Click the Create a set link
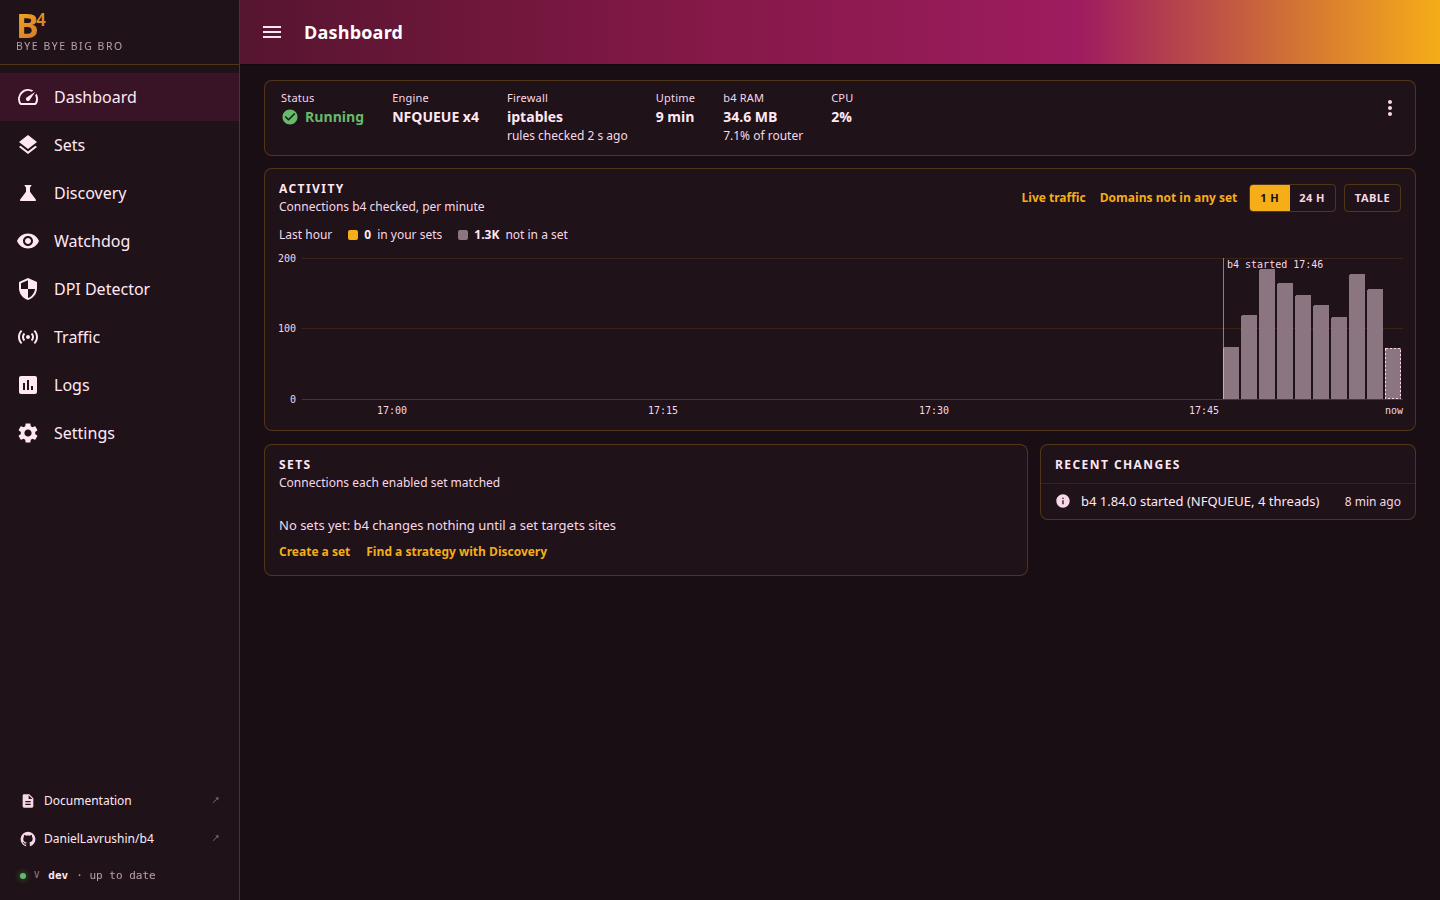The height and width of the screenshot is (900, 1440). [x=314, y=552]
